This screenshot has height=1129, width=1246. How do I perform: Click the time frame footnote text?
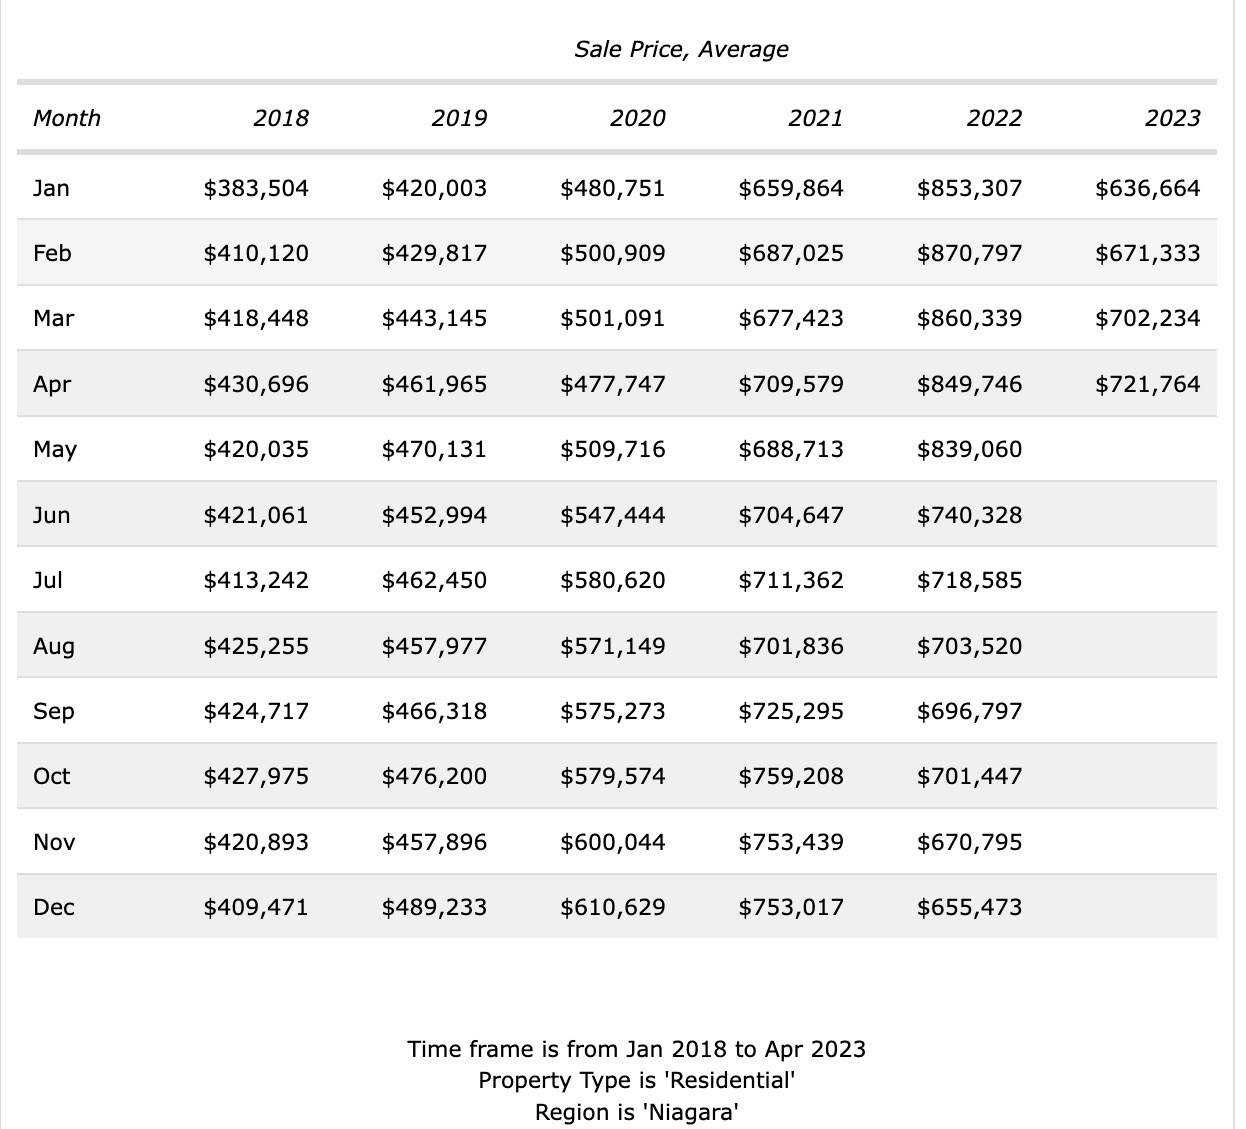[x=636, y=1049]
